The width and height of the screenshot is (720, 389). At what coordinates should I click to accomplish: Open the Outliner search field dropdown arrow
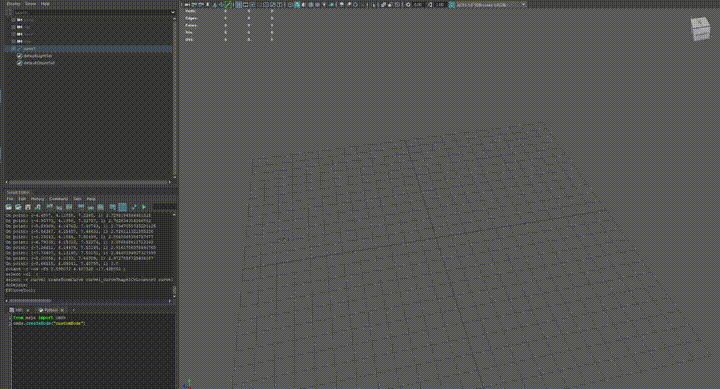173,12
